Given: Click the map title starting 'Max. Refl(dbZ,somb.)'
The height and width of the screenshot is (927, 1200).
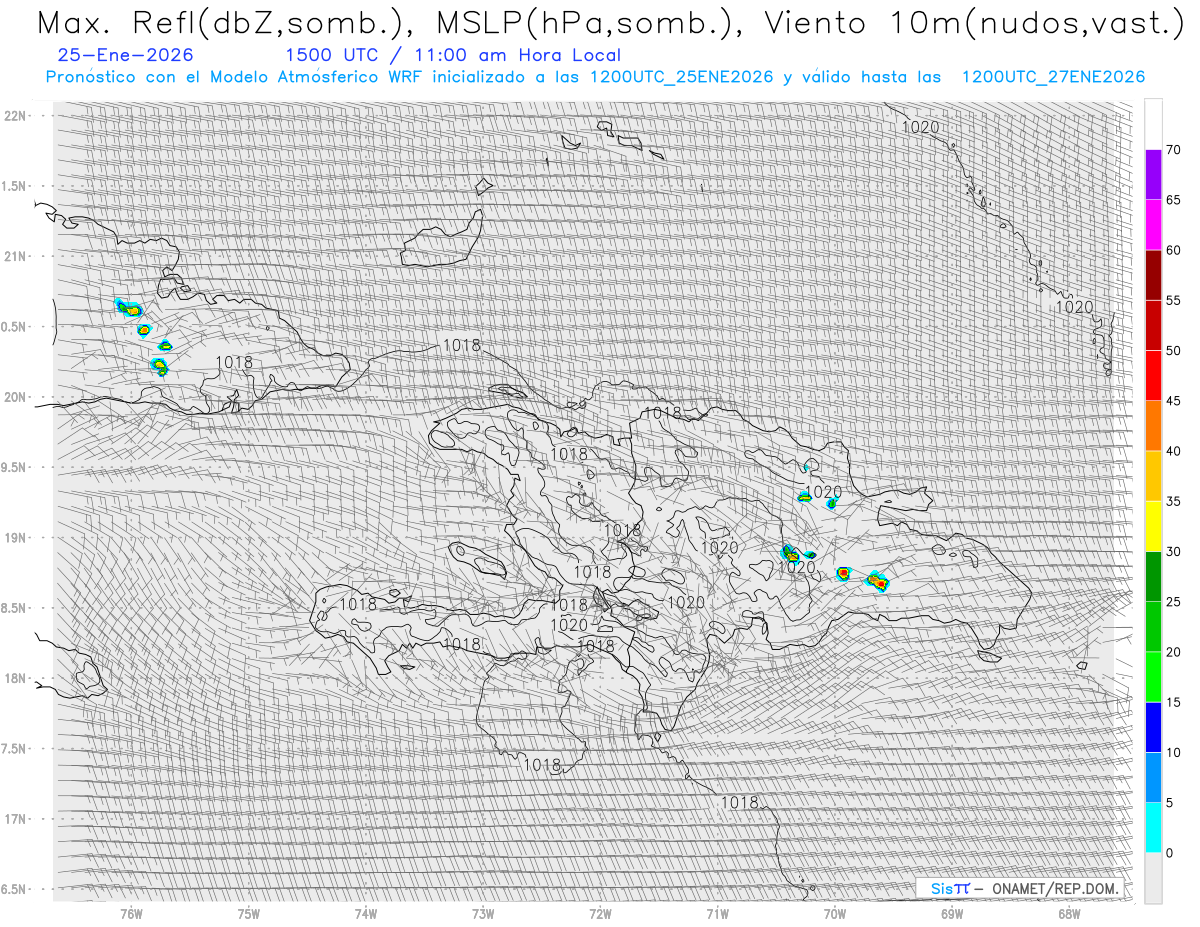Looking at the screenshot, I should pyautogui.click(x=610, y=22).
